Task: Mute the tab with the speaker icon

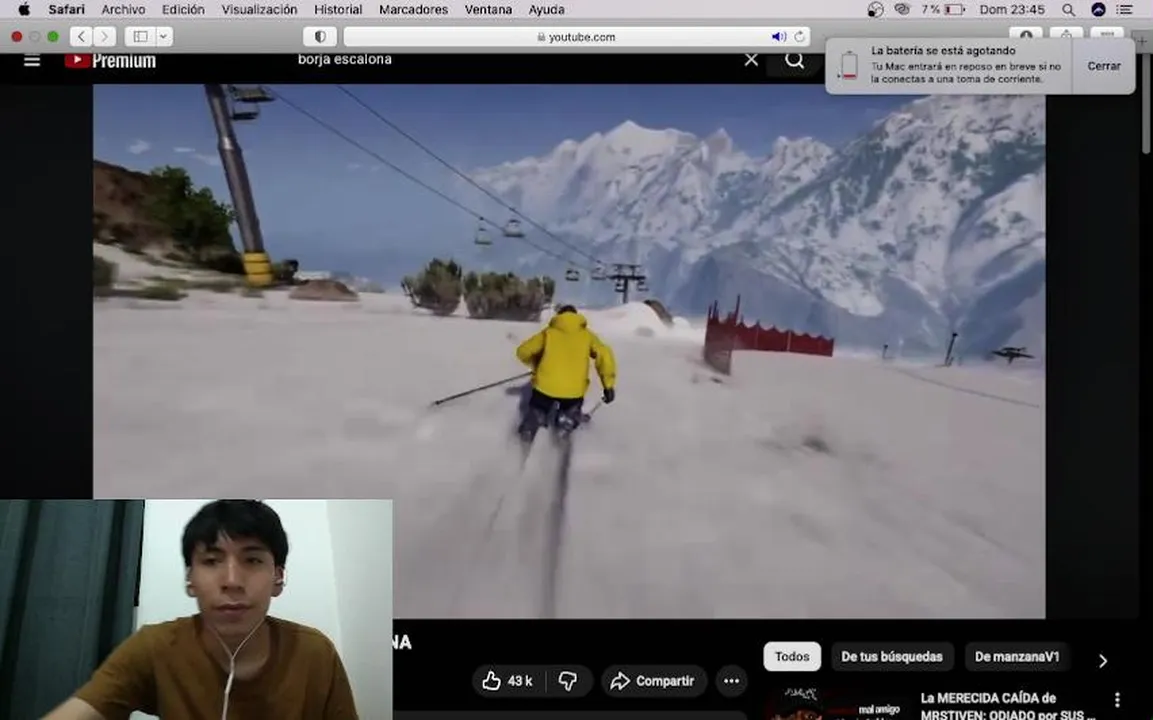Action: pos(778,36)
